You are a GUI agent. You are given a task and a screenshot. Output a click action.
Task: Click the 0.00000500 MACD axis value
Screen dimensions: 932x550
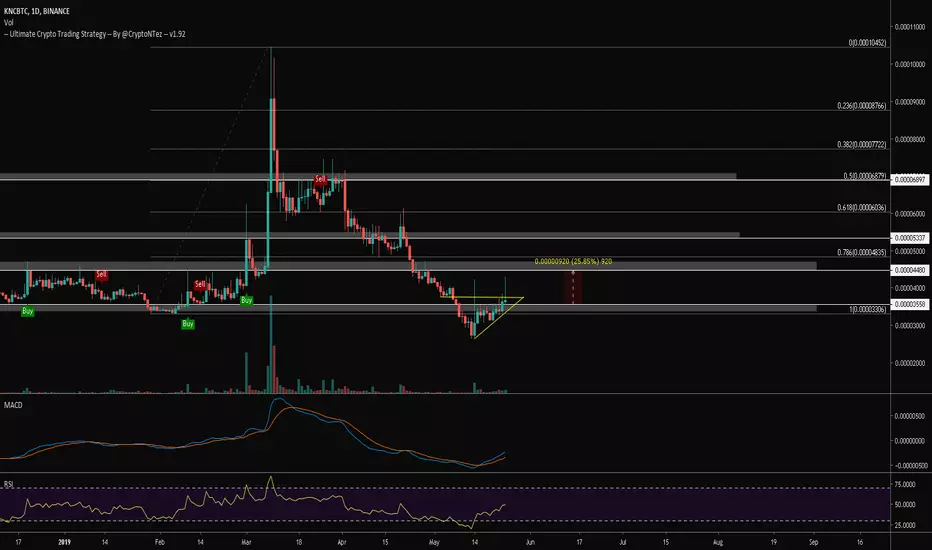(910, 416)
